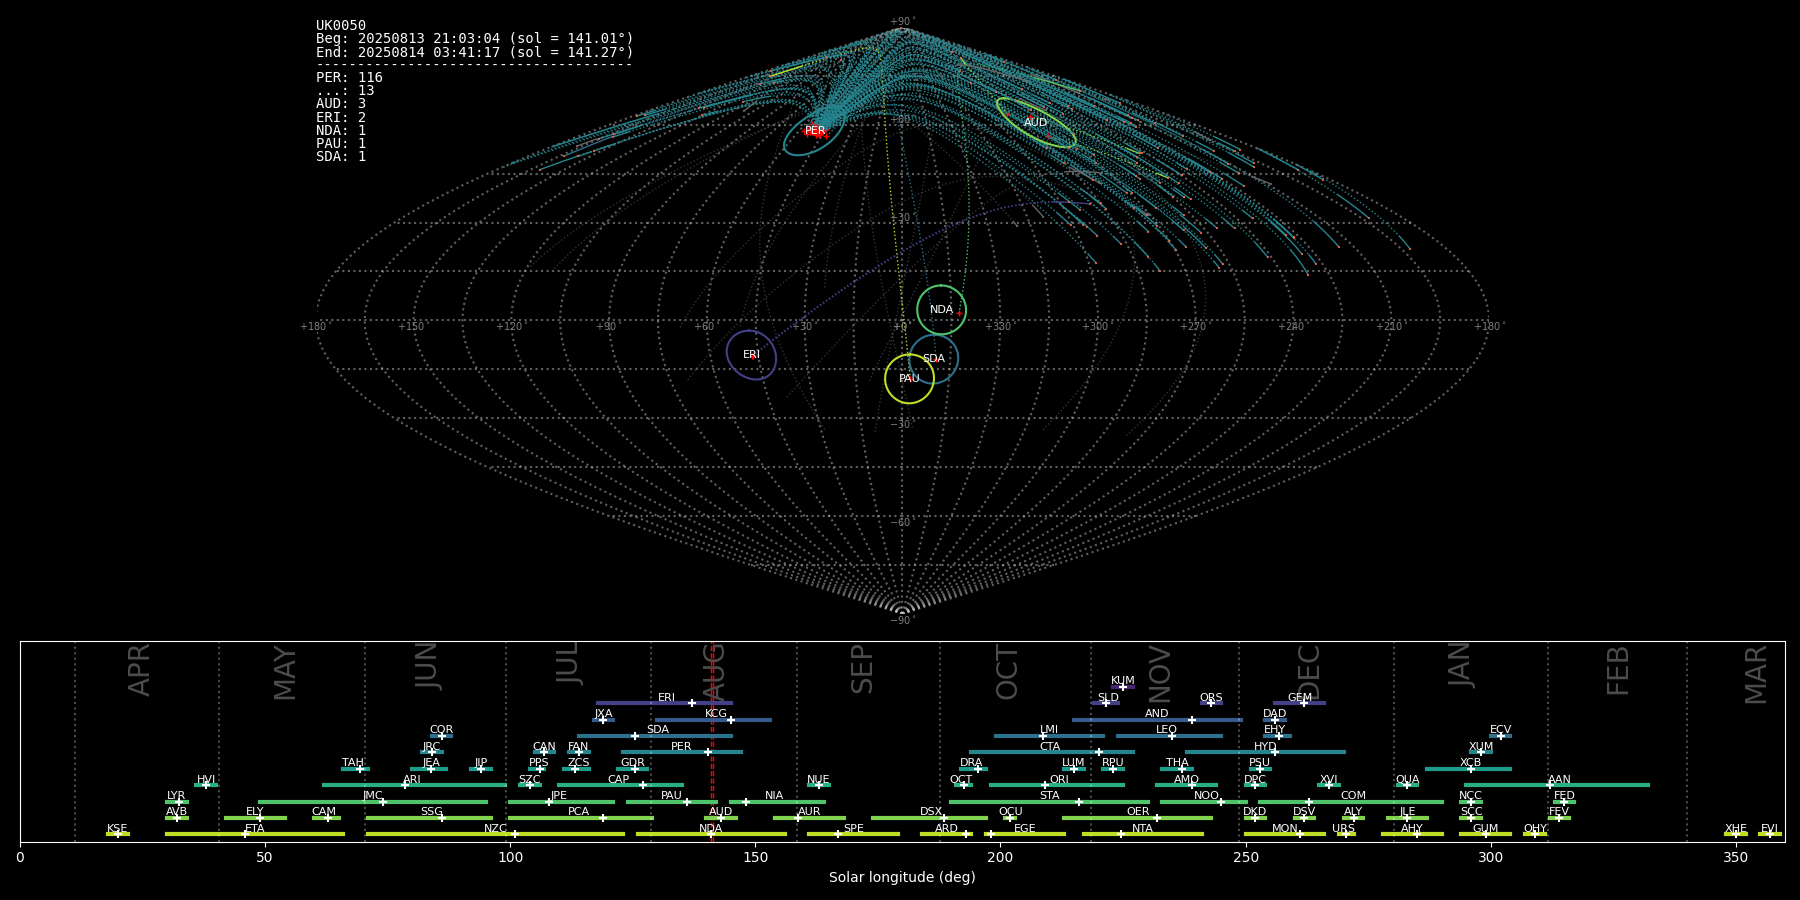
Task: Click the XCB shower bar in timeline
Action: [x=1468, y=769]
